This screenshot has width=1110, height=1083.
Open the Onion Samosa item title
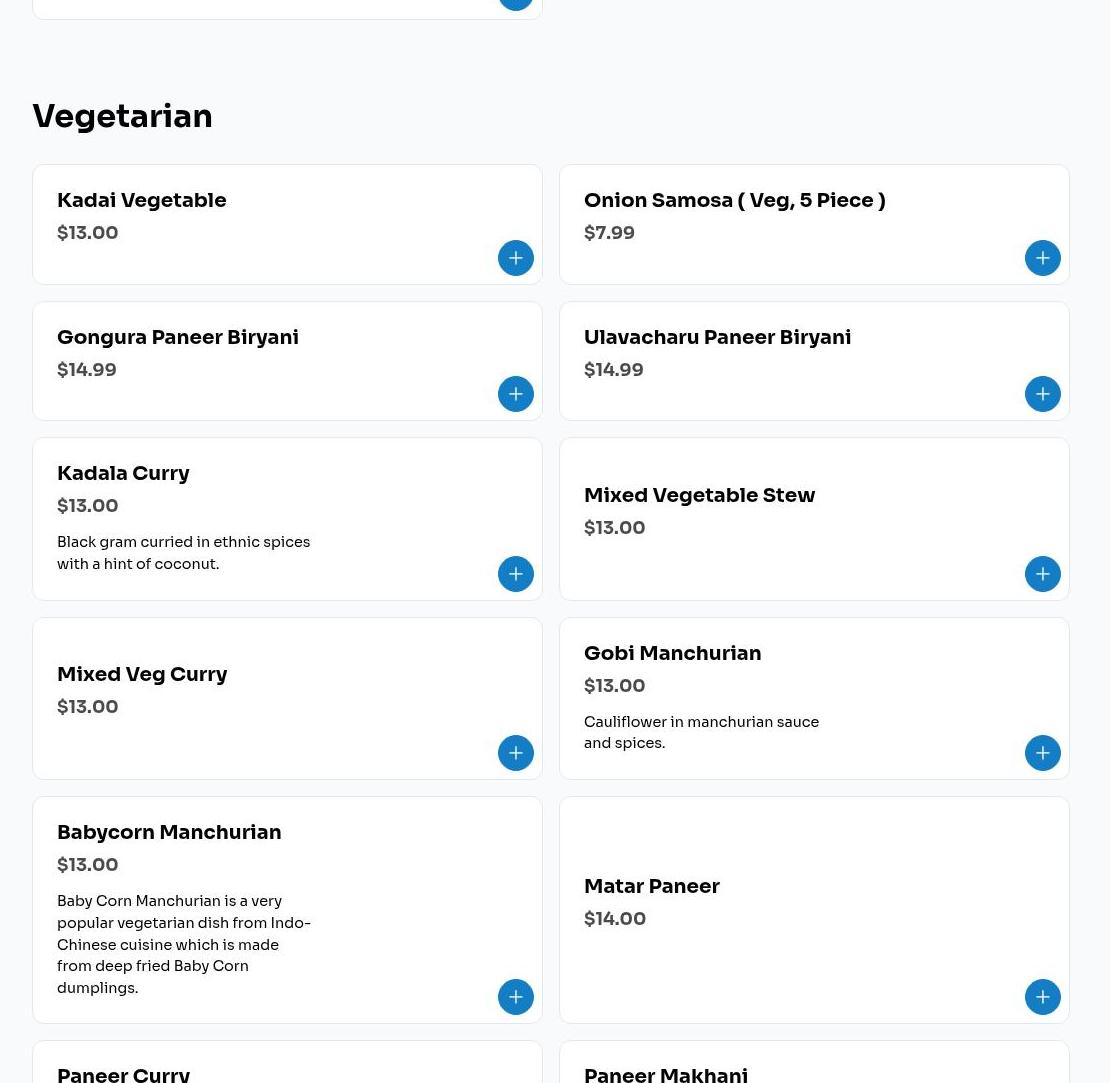pos(734,200)
